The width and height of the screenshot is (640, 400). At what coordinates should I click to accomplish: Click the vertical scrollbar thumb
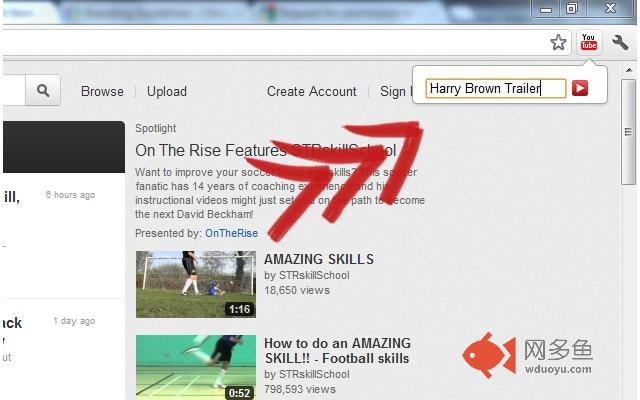[x=628, y=132]
